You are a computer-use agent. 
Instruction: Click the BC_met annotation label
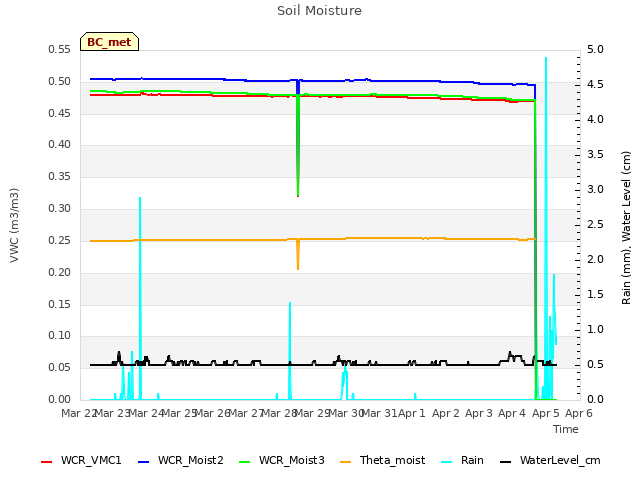(109, 42)
